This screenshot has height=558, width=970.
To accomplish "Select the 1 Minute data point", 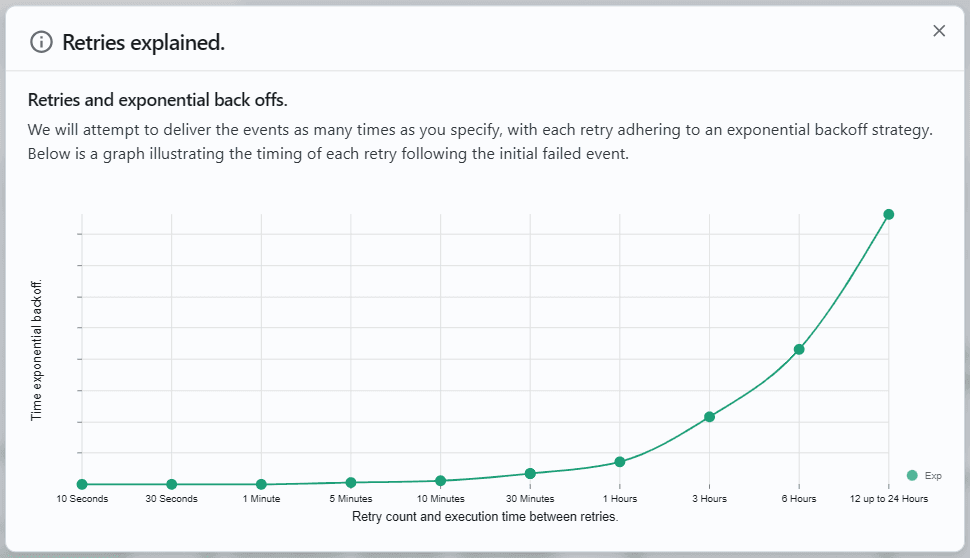I will tap(261, 485).
